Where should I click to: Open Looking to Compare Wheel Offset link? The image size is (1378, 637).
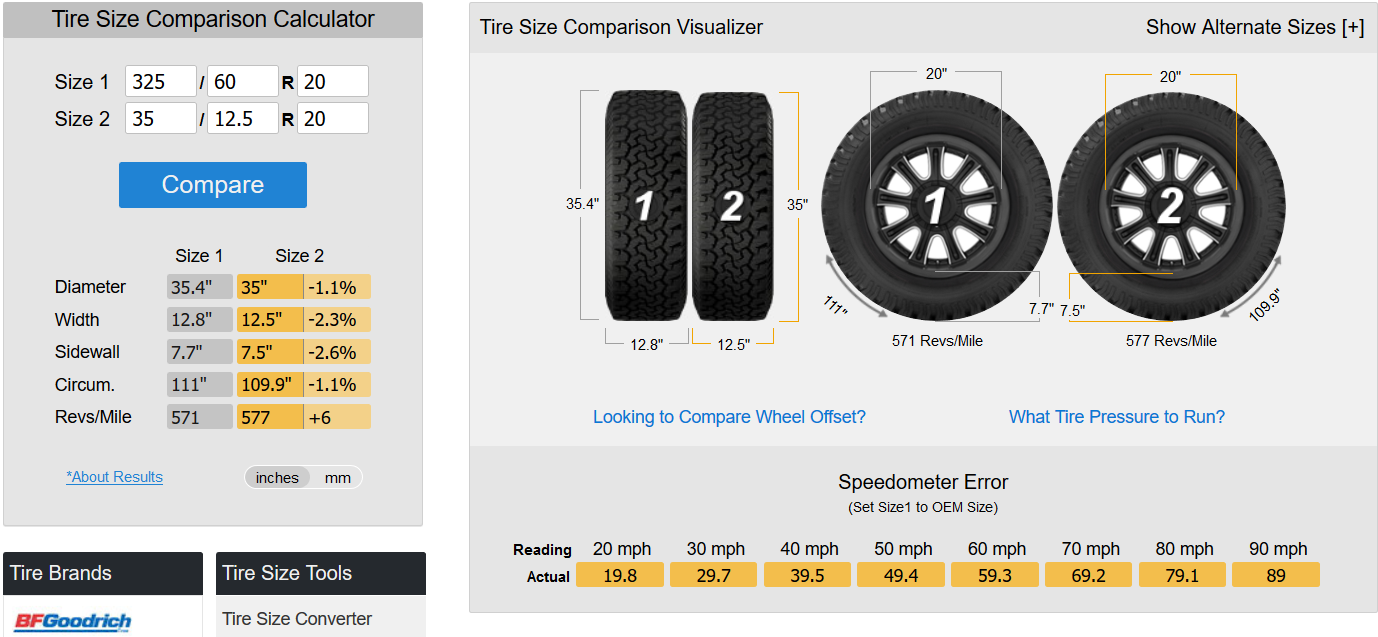729,417
